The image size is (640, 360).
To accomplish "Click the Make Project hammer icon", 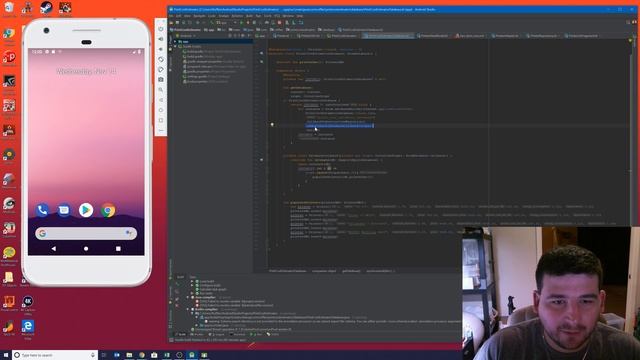I will coord(211,22).
